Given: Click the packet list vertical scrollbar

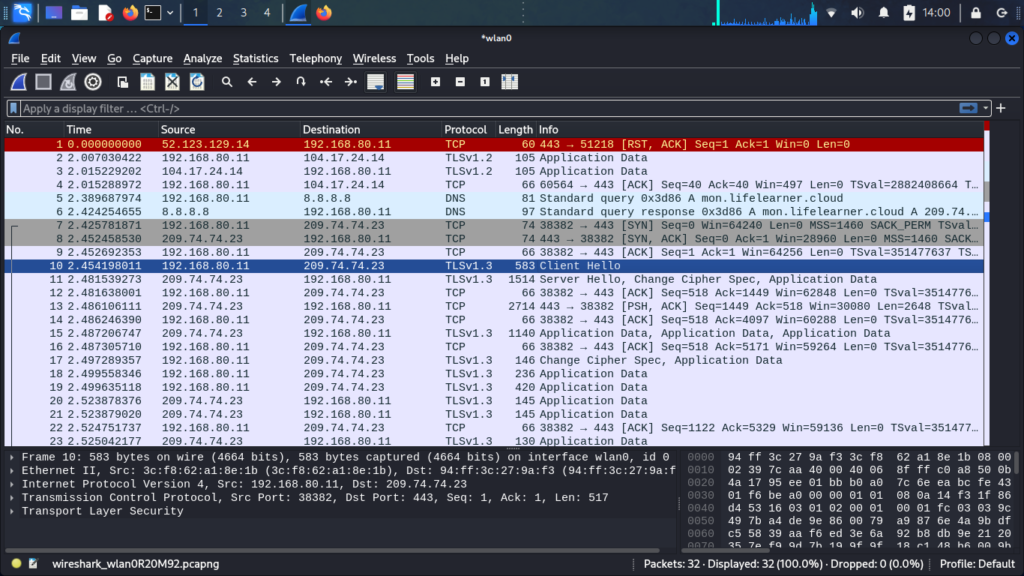Looking at the screenshot, I should (x=987, y=284).
